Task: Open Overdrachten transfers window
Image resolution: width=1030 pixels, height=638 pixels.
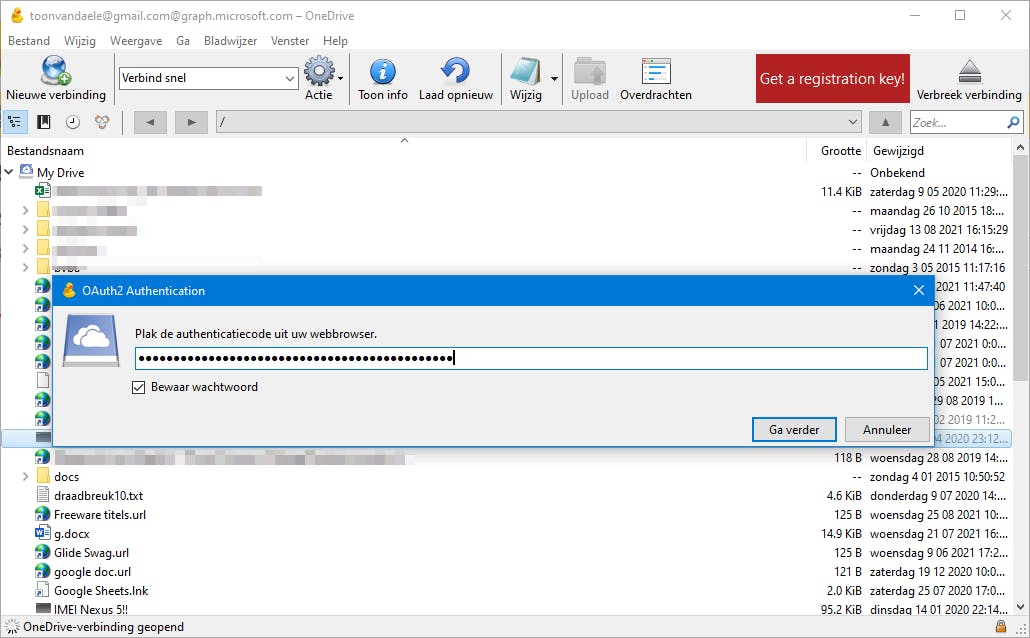Action: (x=656, y=79)
